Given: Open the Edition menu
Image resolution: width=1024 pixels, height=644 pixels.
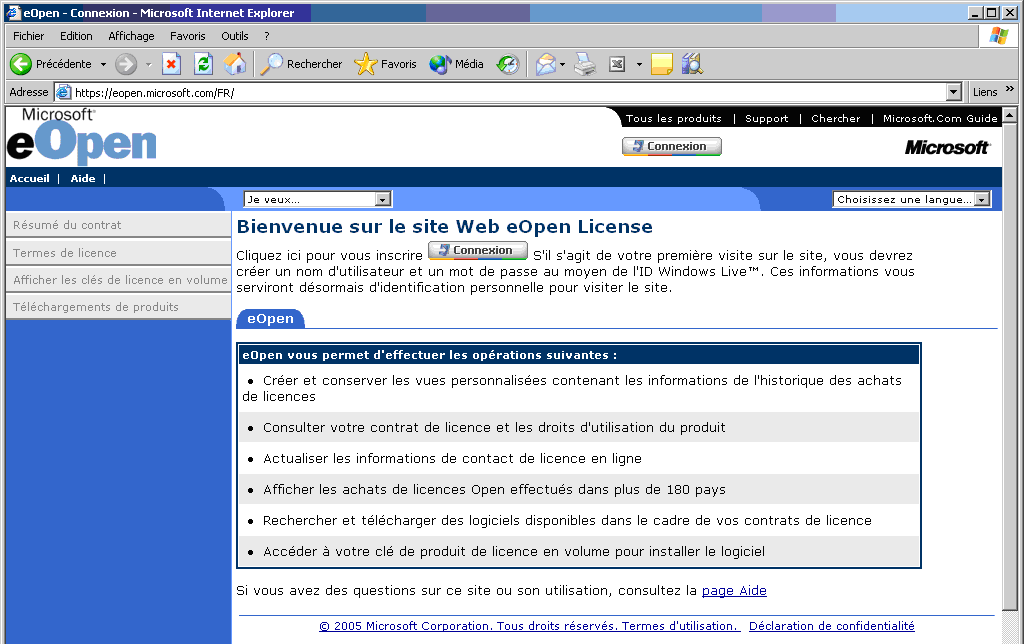Looking at the screenshot, I should point(76,36).
